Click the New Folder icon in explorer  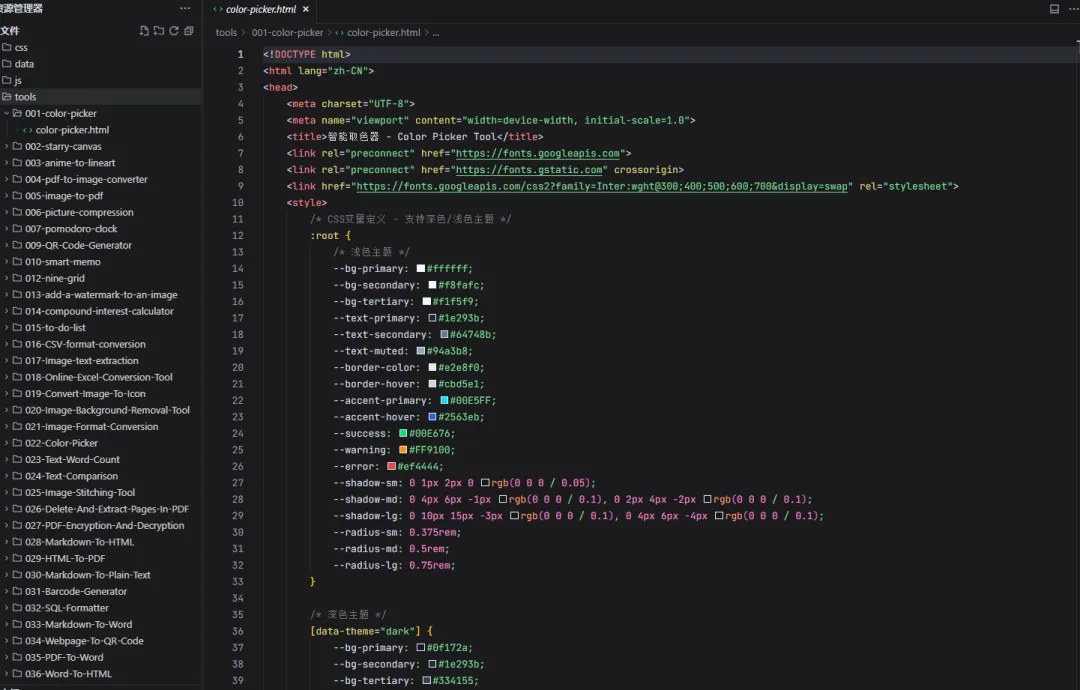[158, 30]
